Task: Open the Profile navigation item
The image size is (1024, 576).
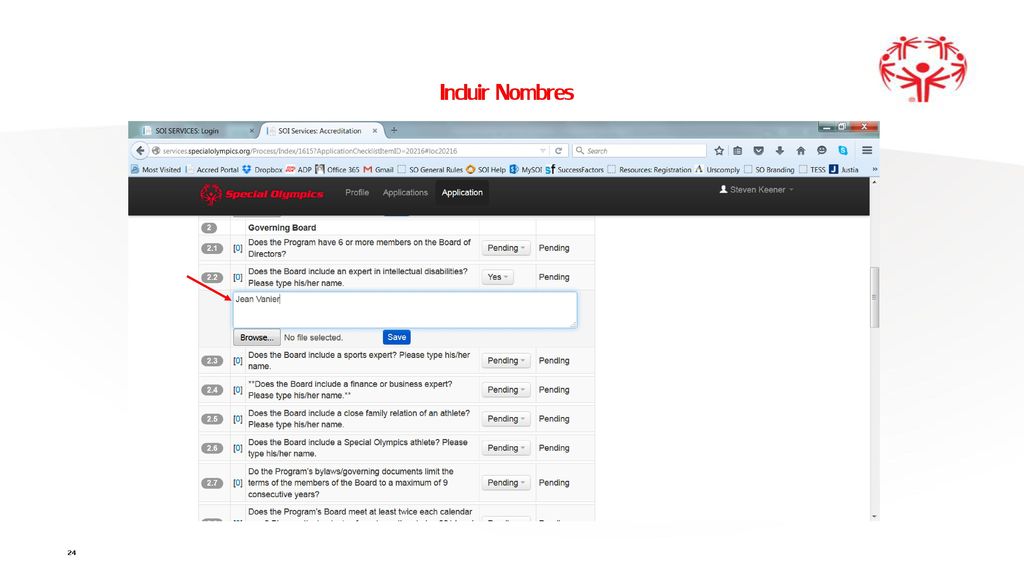Action: [x=357, y=193]
